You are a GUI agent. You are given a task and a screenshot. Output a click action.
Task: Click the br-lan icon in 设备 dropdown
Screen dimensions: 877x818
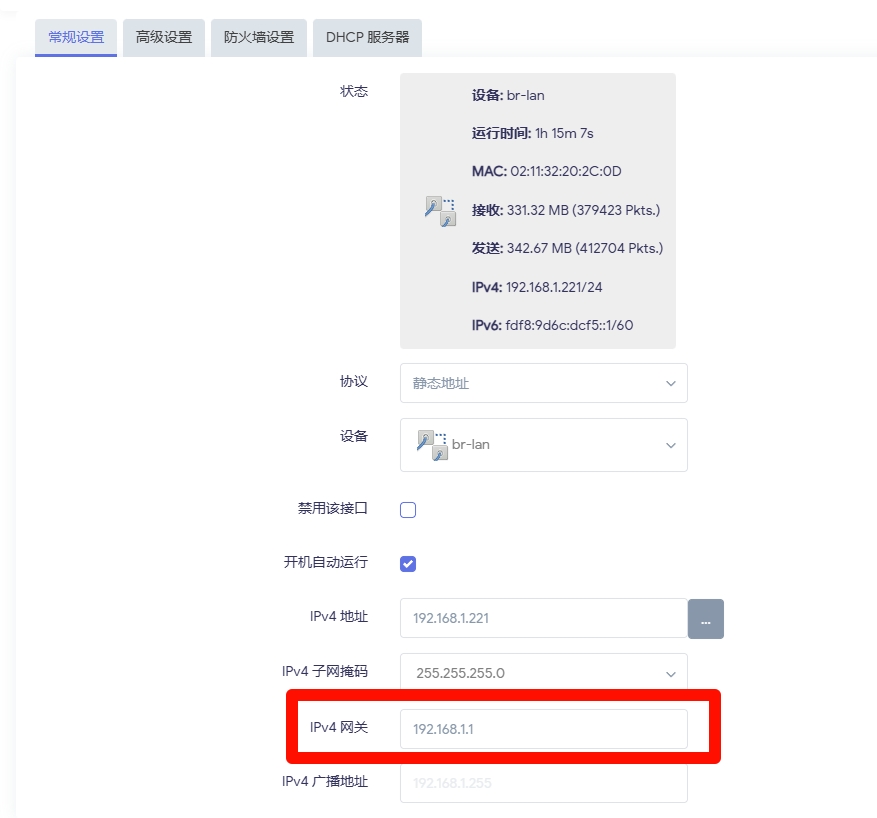point(432,445)
